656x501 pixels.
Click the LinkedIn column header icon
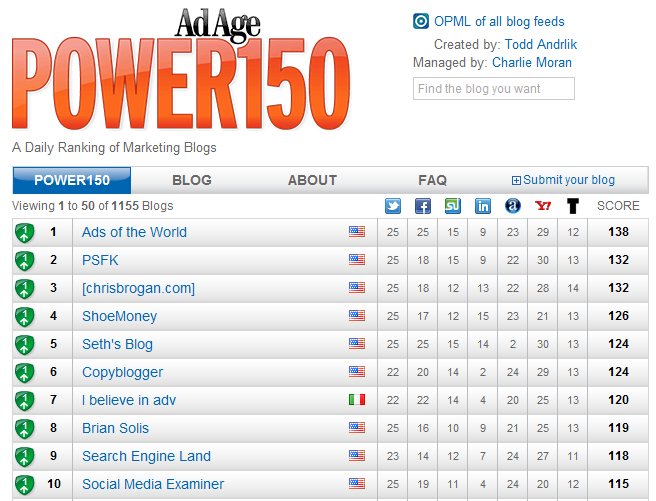click(483, 206)
